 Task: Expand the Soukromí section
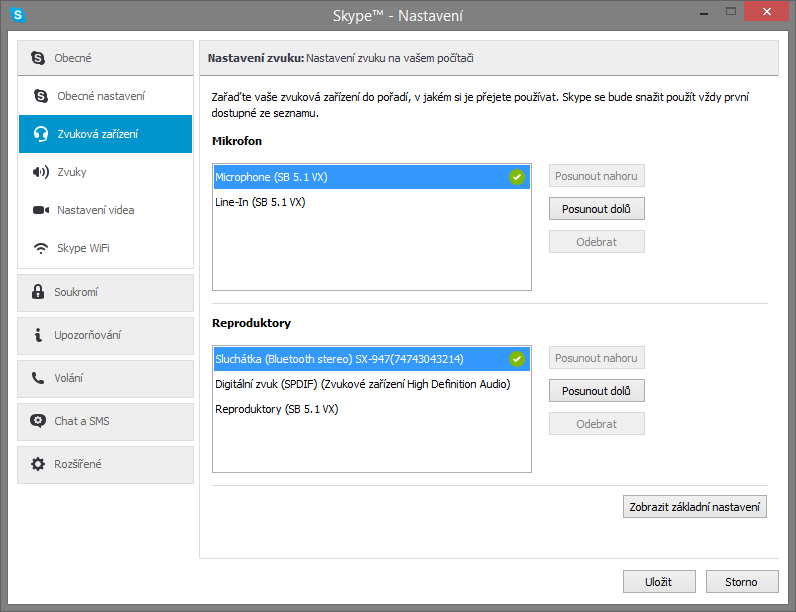point(106,293)
